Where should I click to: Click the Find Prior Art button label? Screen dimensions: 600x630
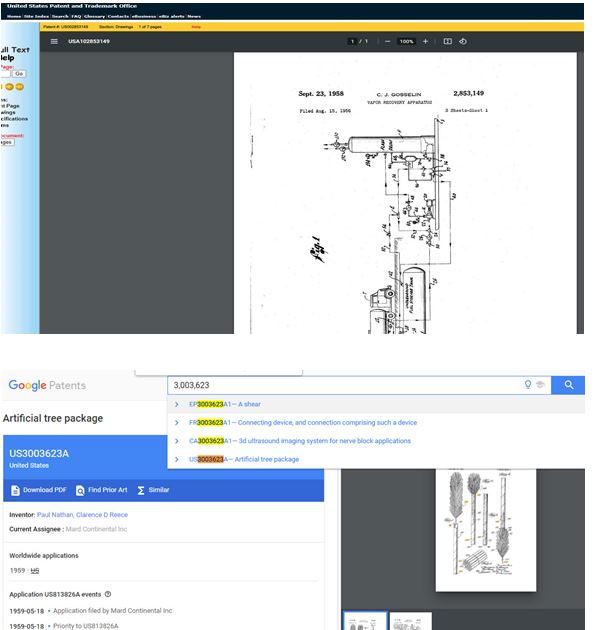108,490
